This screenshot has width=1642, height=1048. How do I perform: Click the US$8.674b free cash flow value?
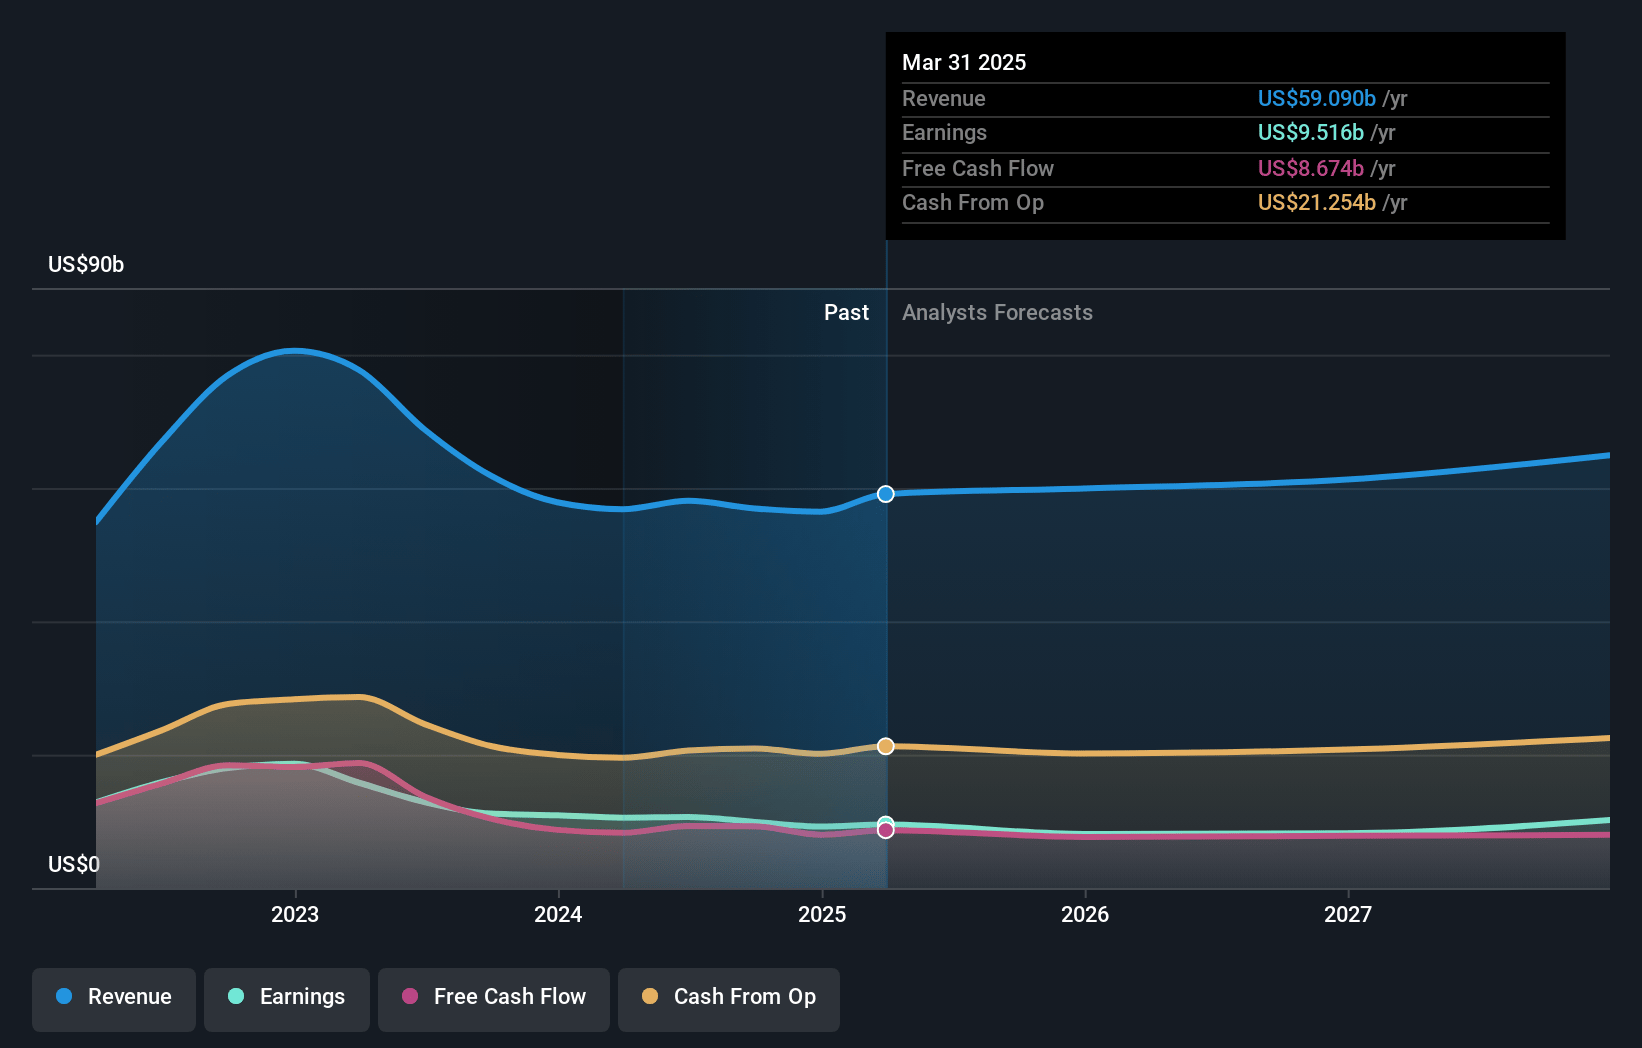pos(1311,168)
